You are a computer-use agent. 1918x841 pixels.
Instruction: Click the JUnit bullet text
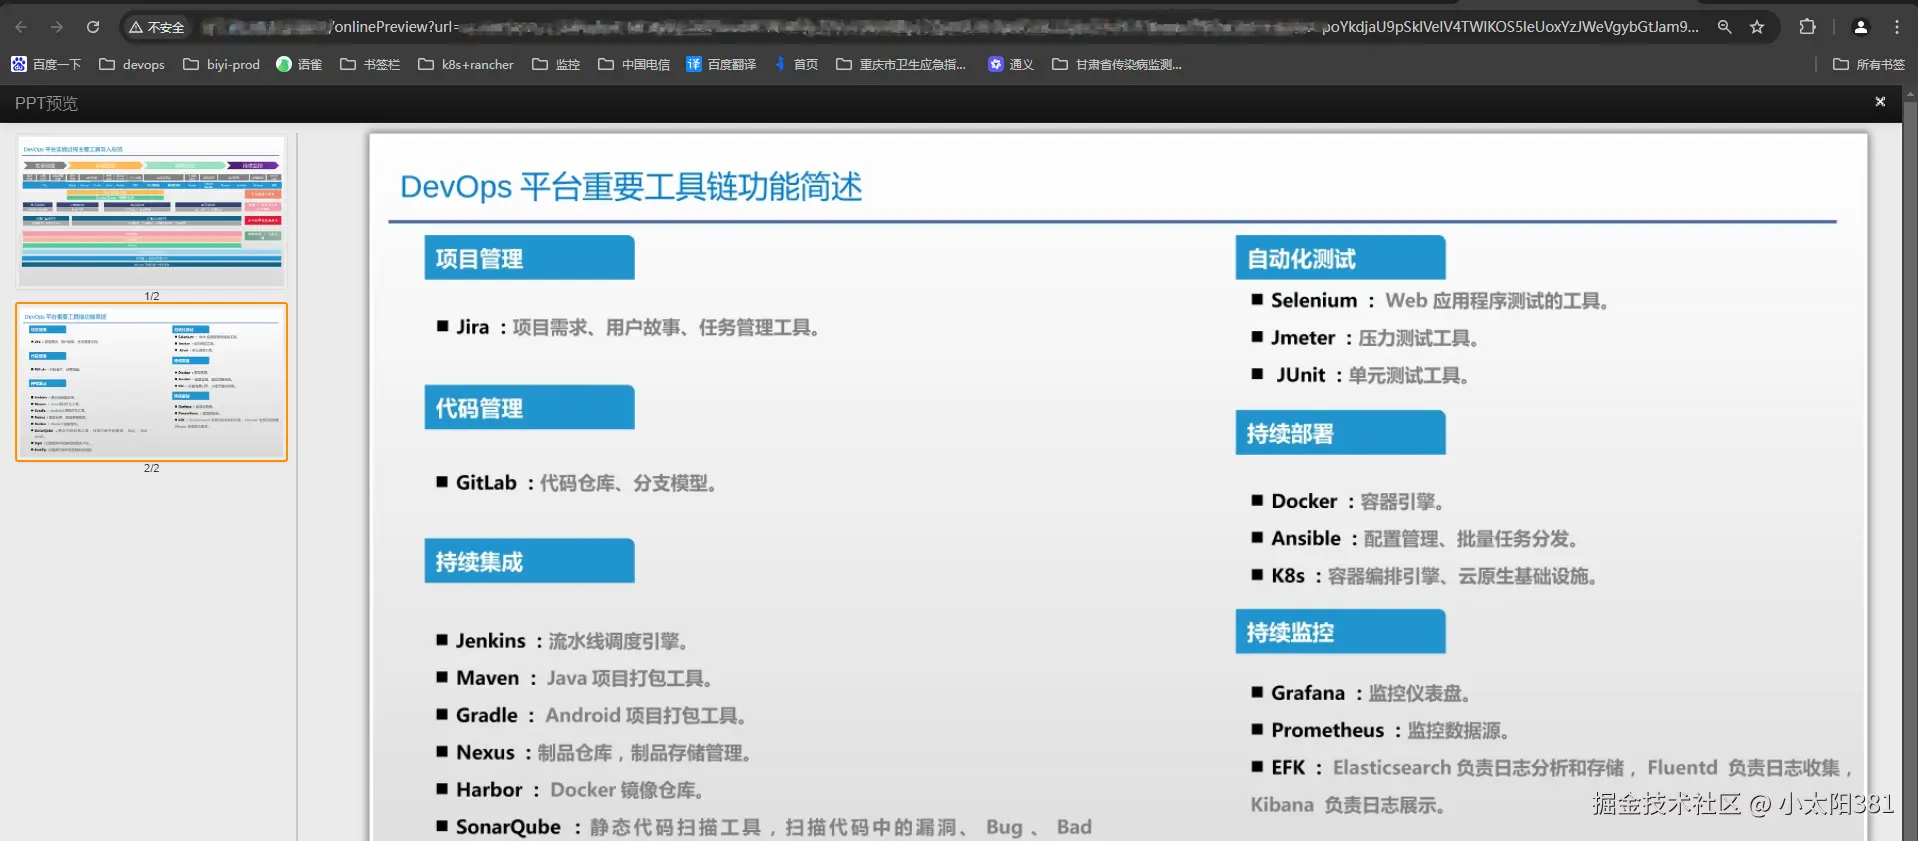pyautogui.click(x=1360, y=375)
